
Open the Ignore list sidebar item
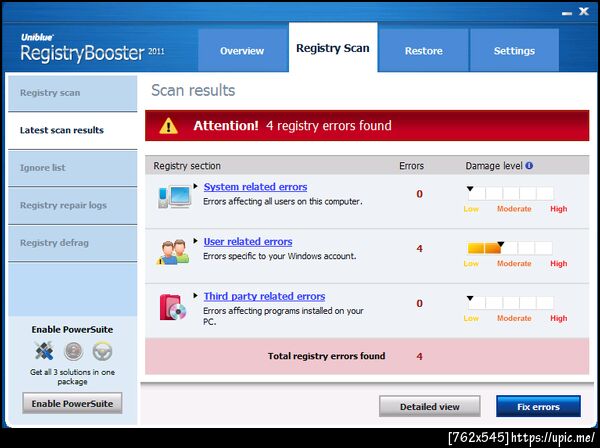pos(73,168)
